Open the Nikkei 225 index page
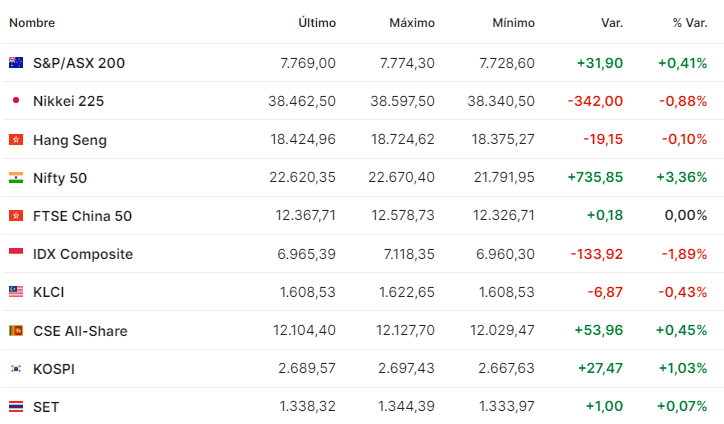 pos(68,101)
